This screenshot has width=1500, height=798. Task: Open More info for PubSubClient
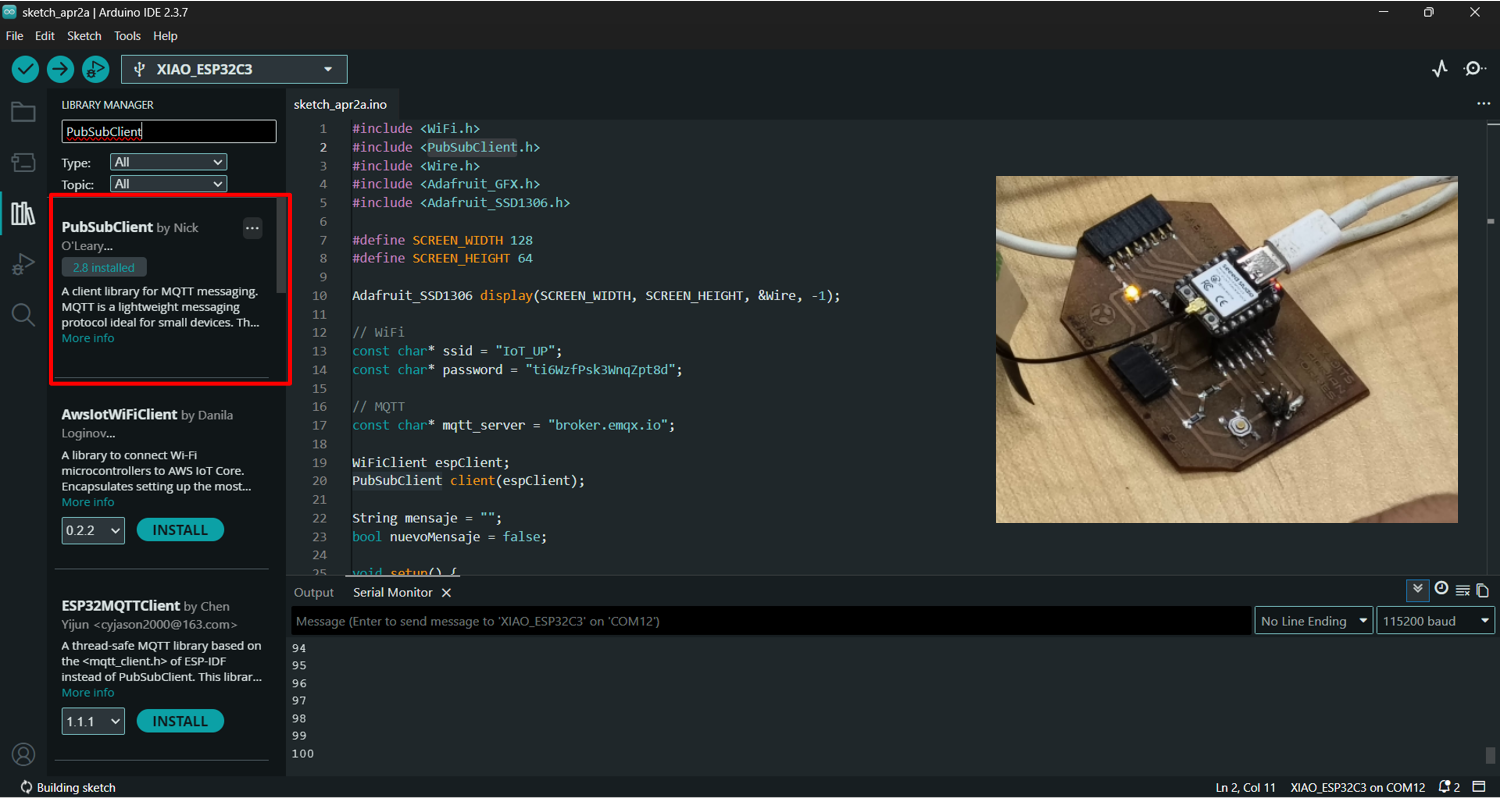tap(88, 338)
